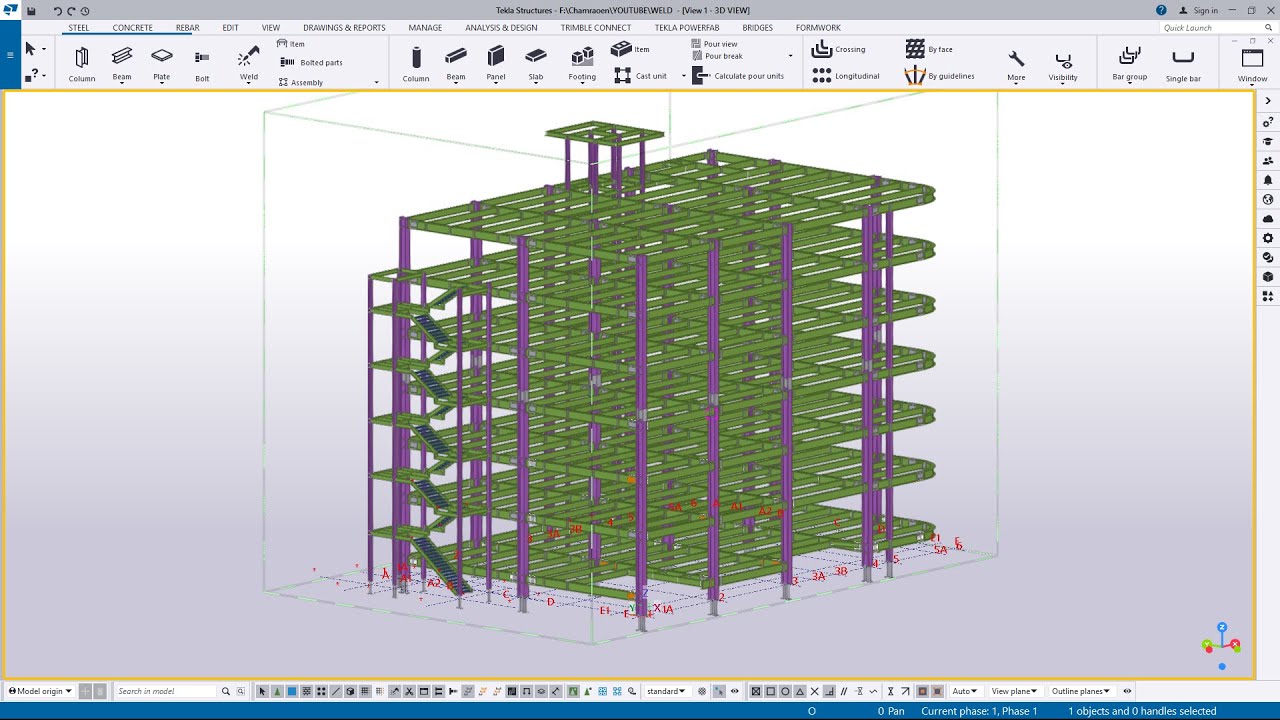The image size is (1280, 720).
Task: Open the standard selection filter dropdown
Action: pos(666,691)
